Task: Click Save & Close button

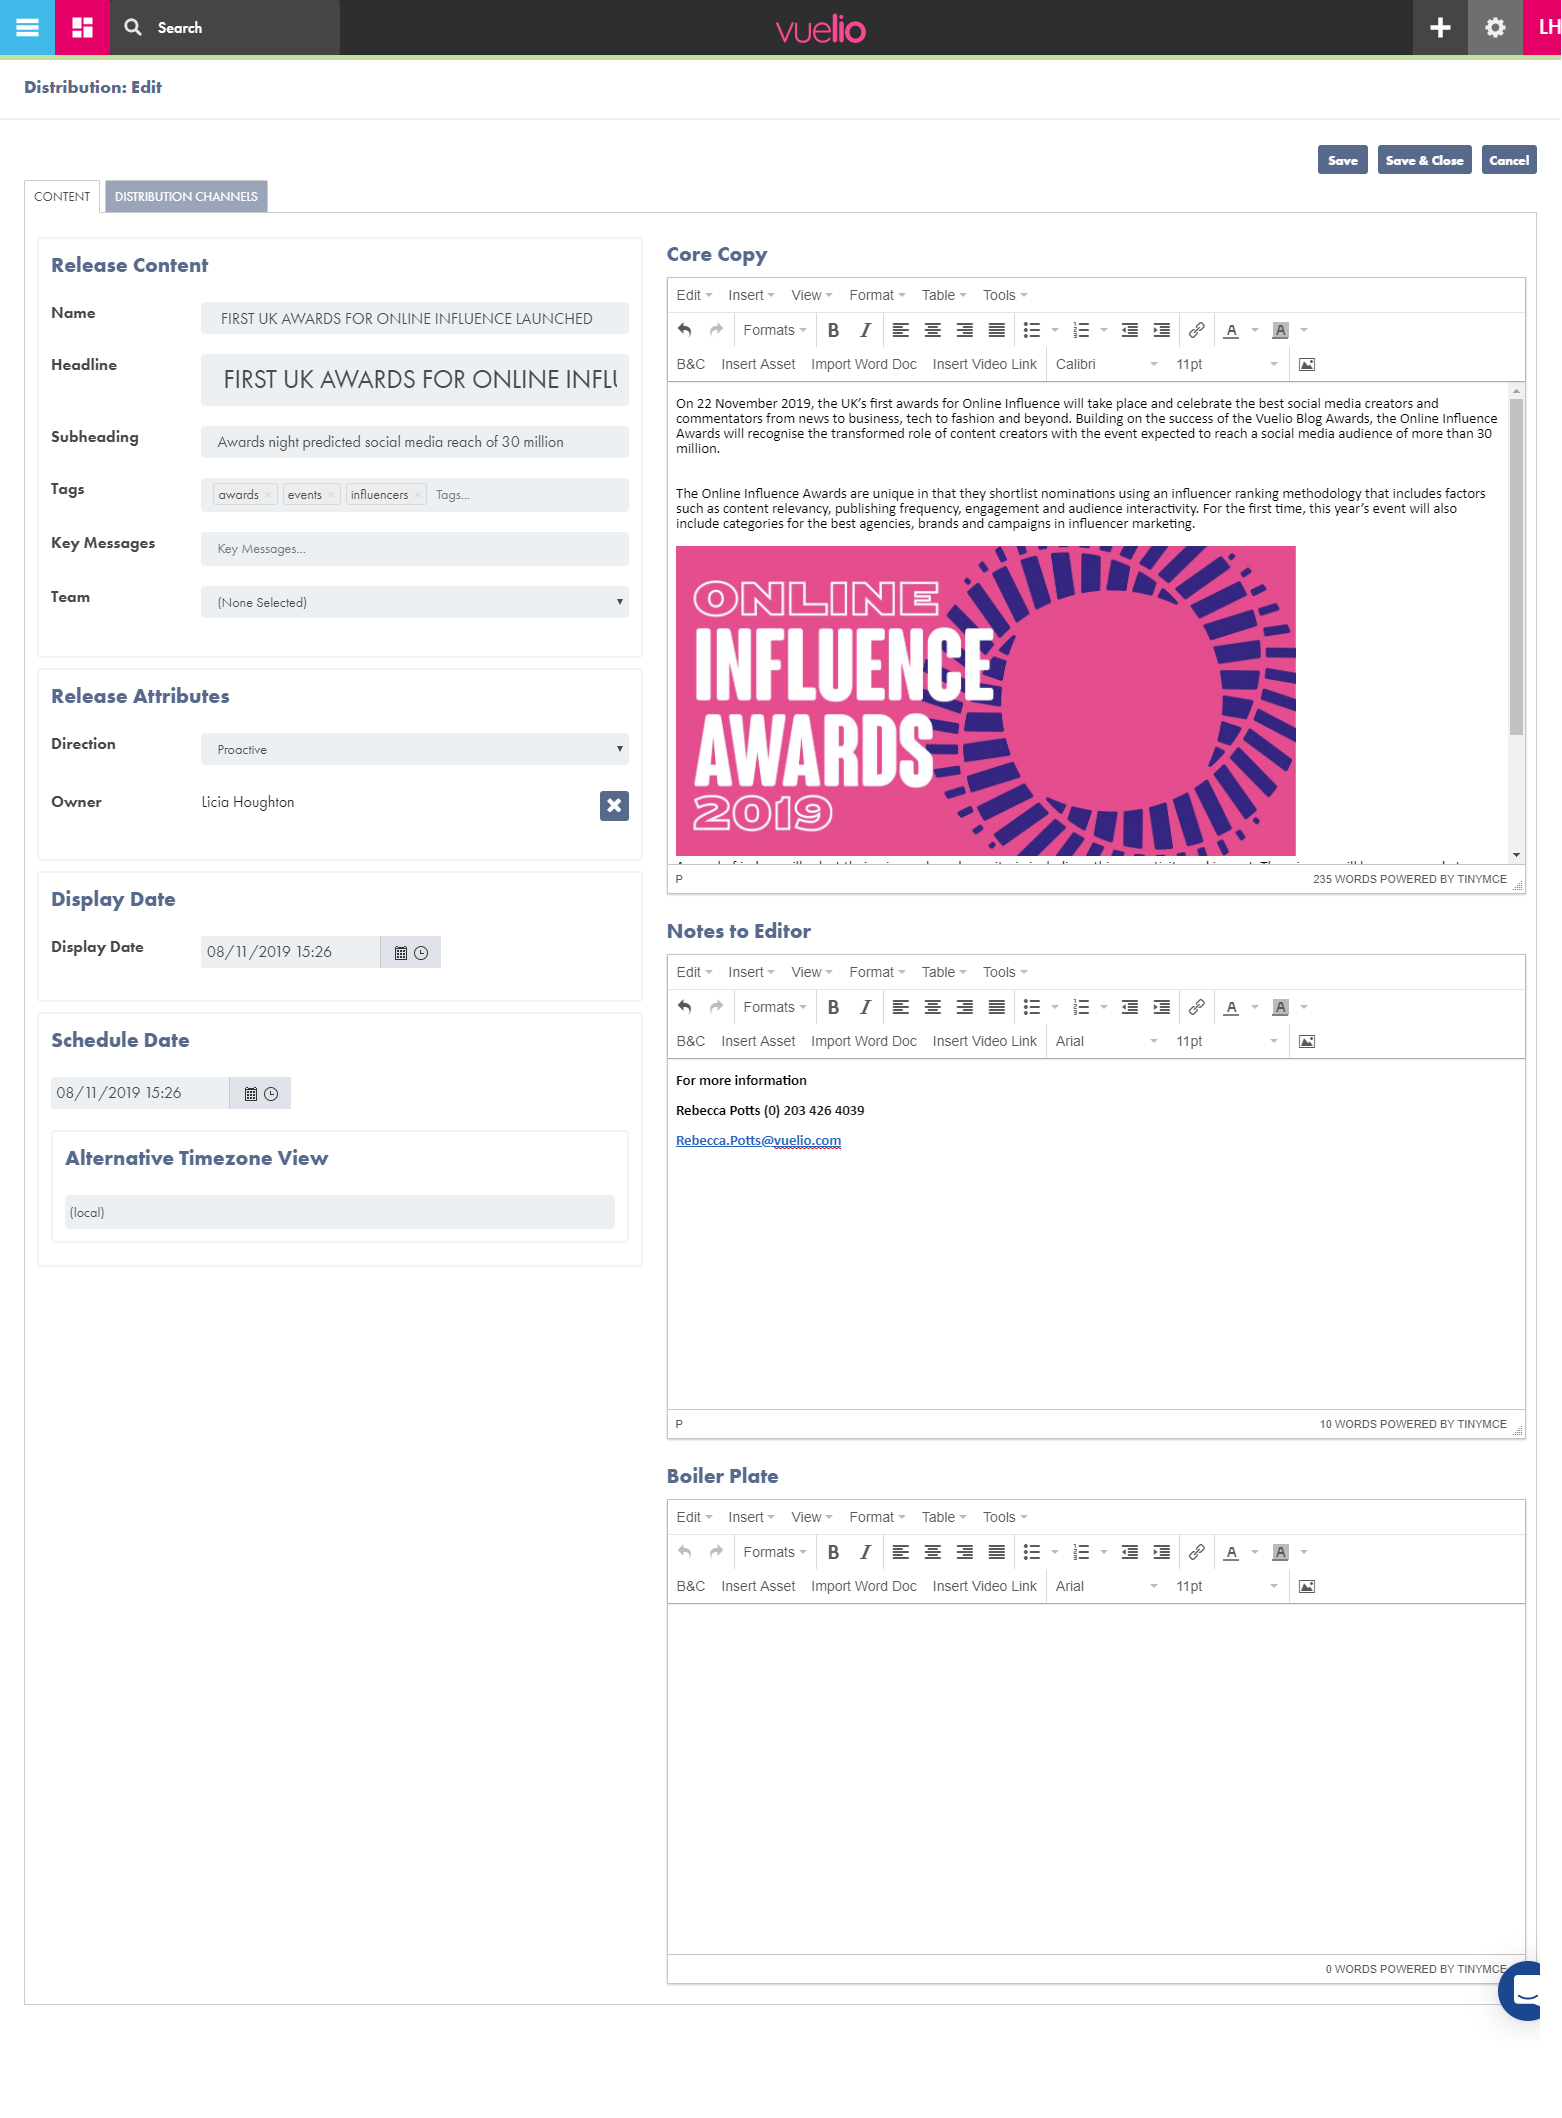Action: click(x=1424, y=160)
